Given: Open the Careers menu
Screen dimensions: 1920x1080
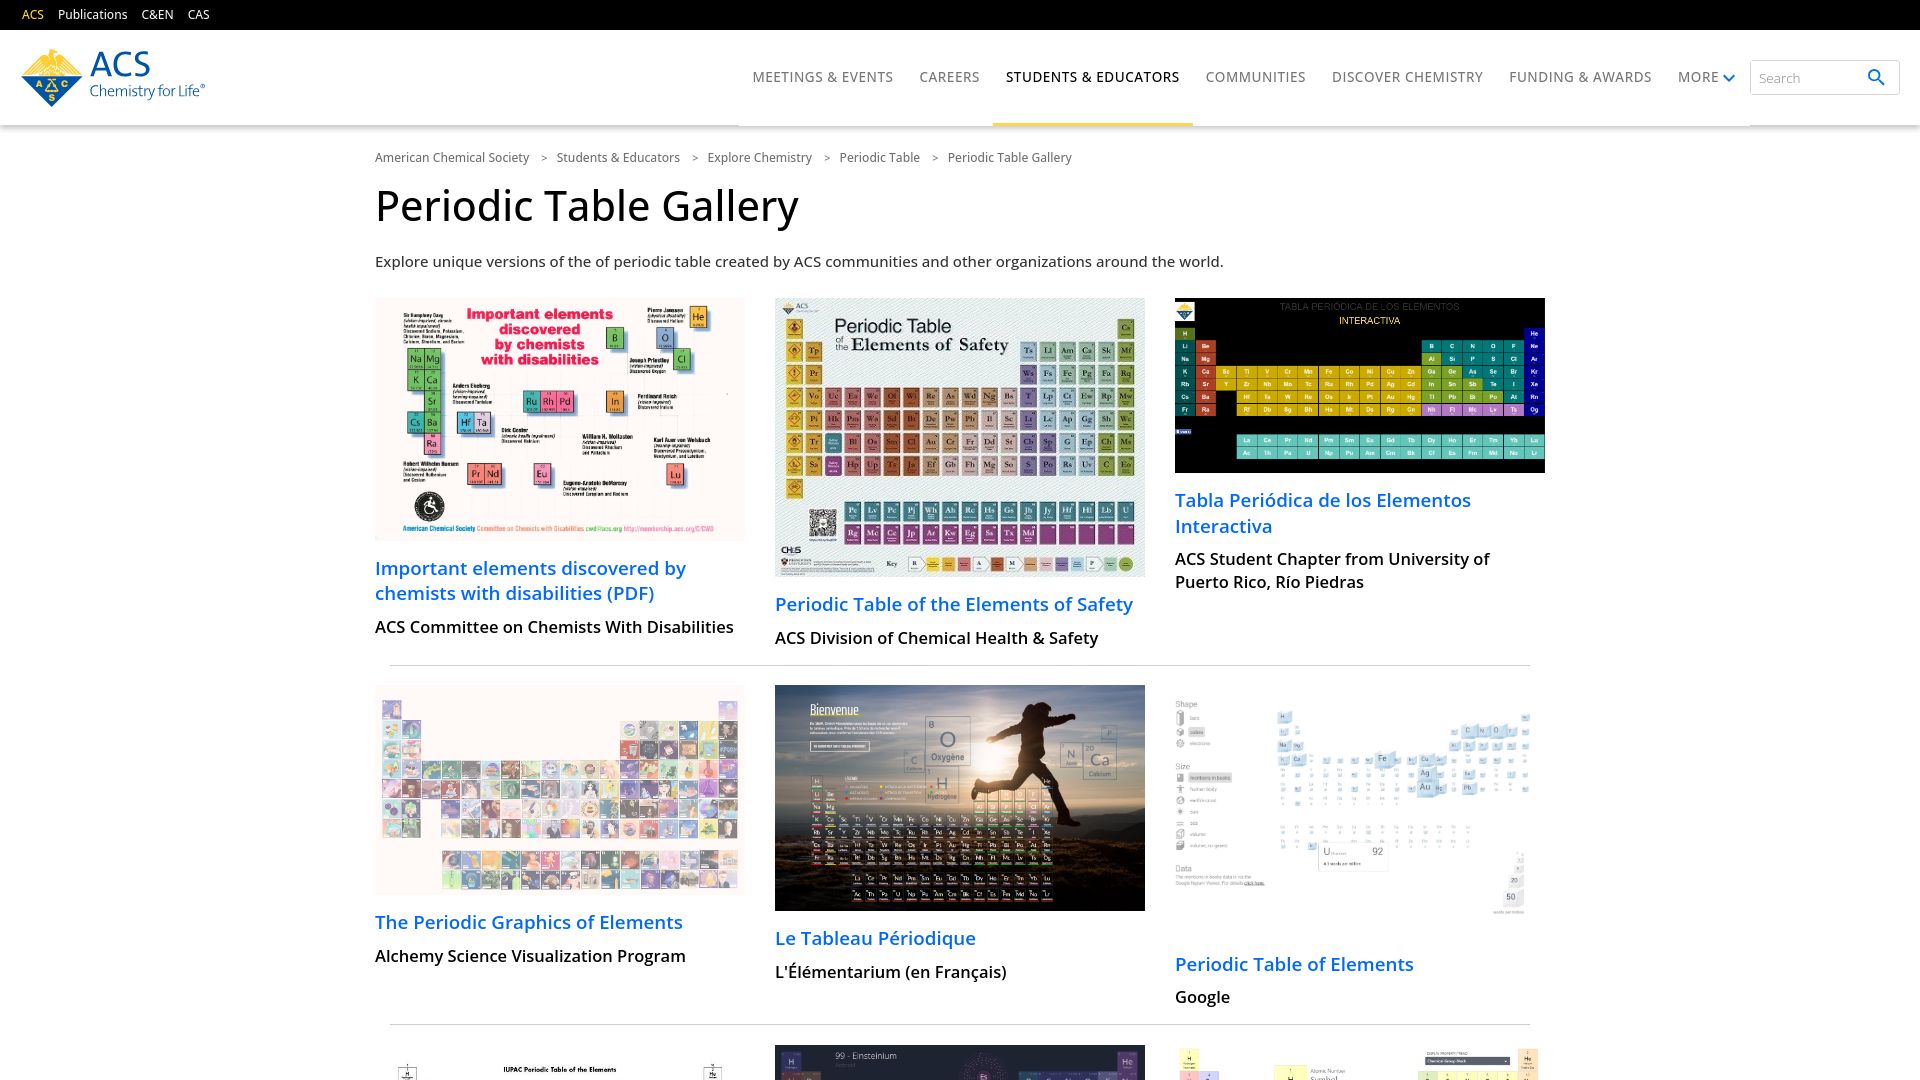Looking at the screenshot, I should [x=949, y=77].
